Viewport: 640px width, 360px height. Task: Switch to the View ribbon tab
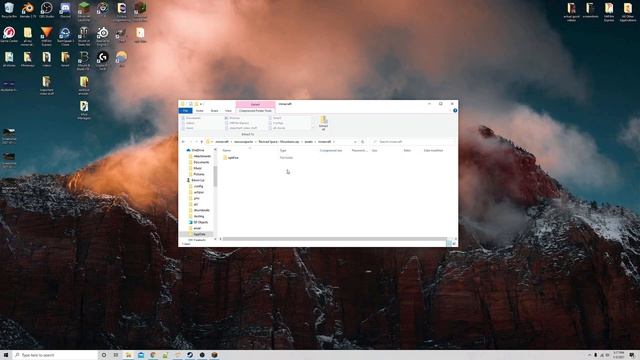click(228, 111)
